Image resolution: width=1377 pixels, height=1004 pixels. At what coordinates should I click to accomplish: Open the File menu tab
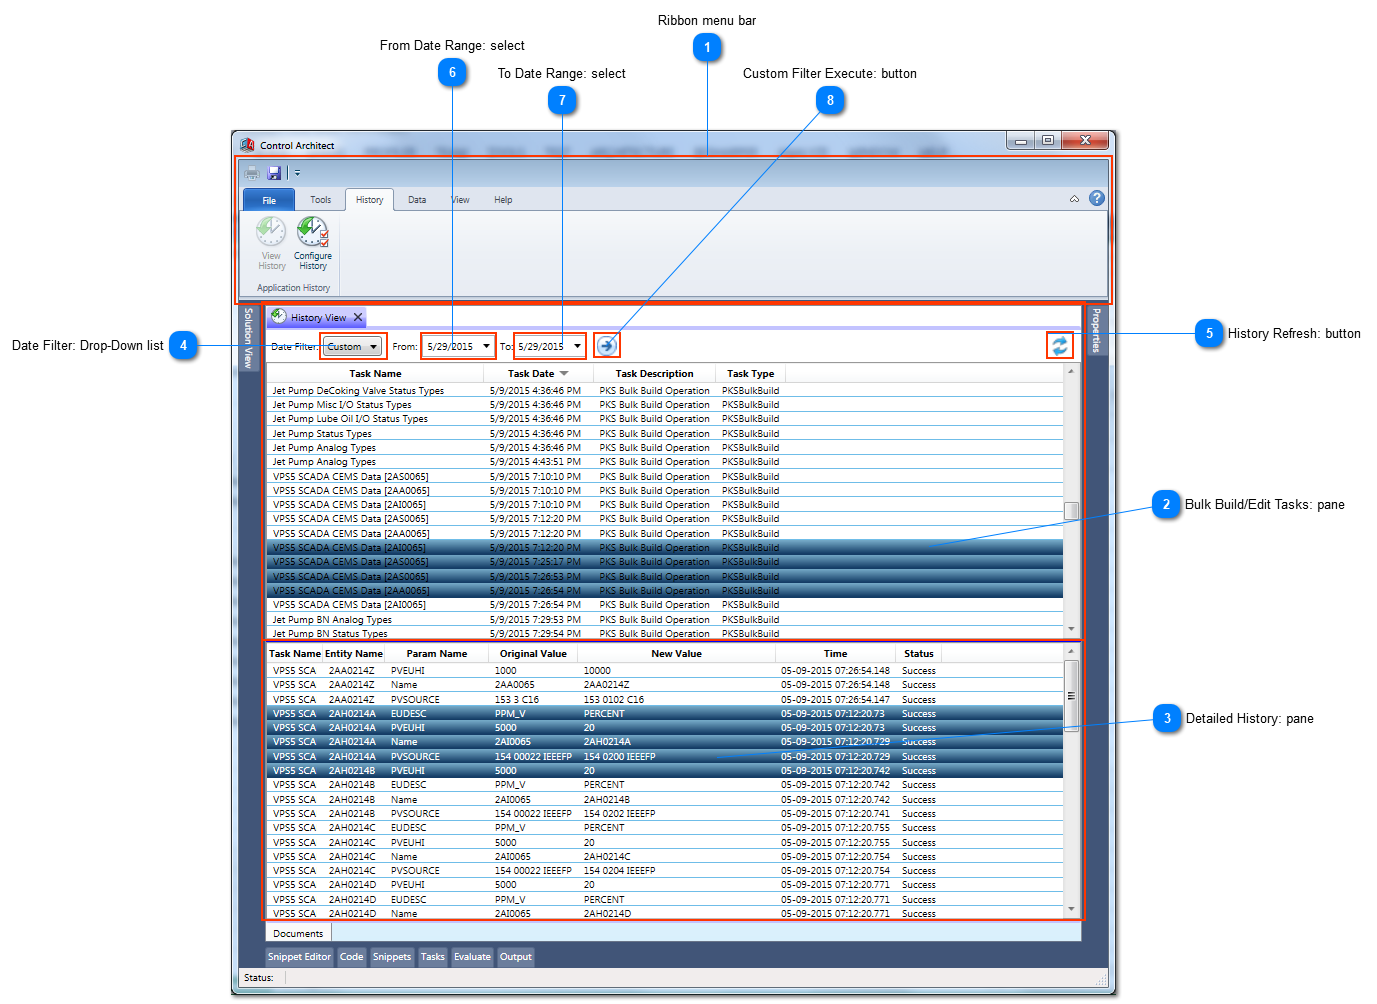(269, 200)
